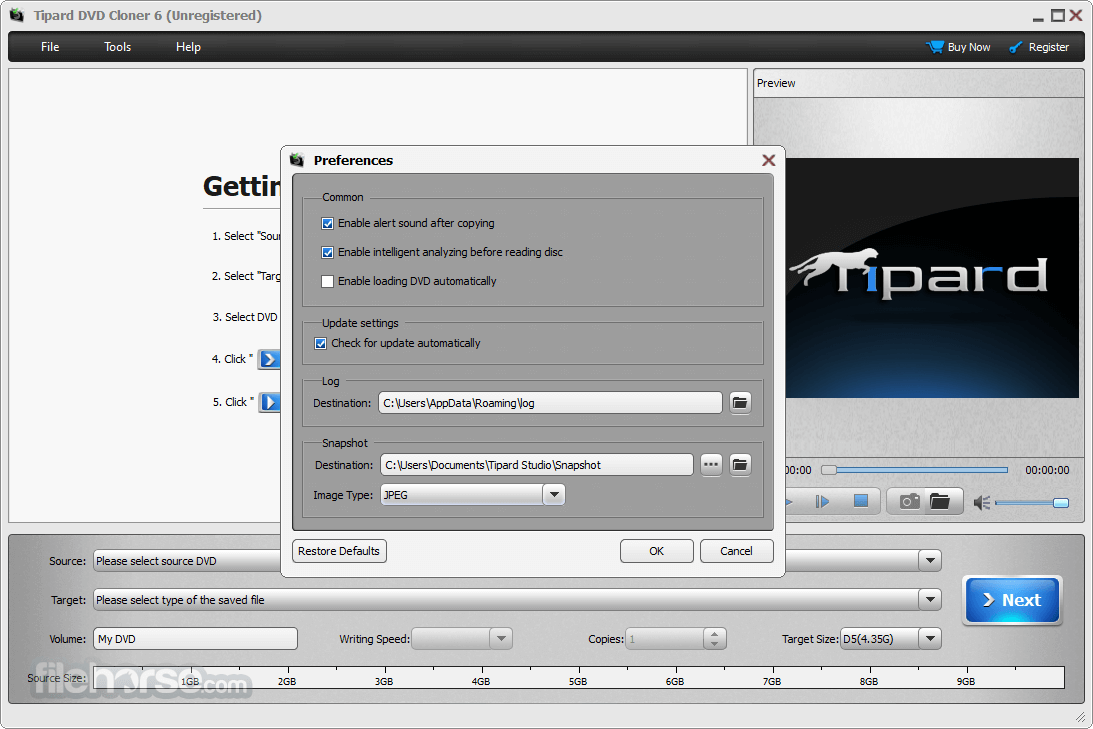Decrease the Copies stepper value

tap(714, 644)
